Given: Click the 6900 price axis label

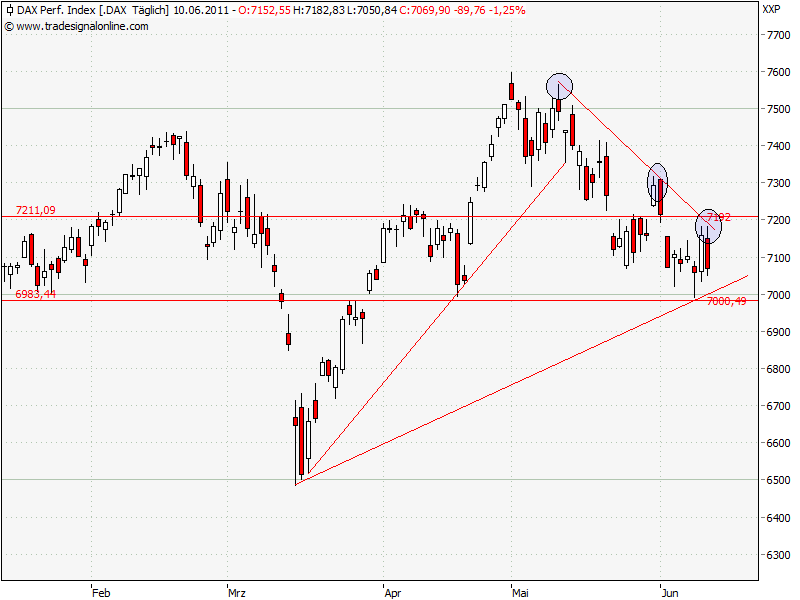Looking at the screenshot, I should tap(779, 332).
